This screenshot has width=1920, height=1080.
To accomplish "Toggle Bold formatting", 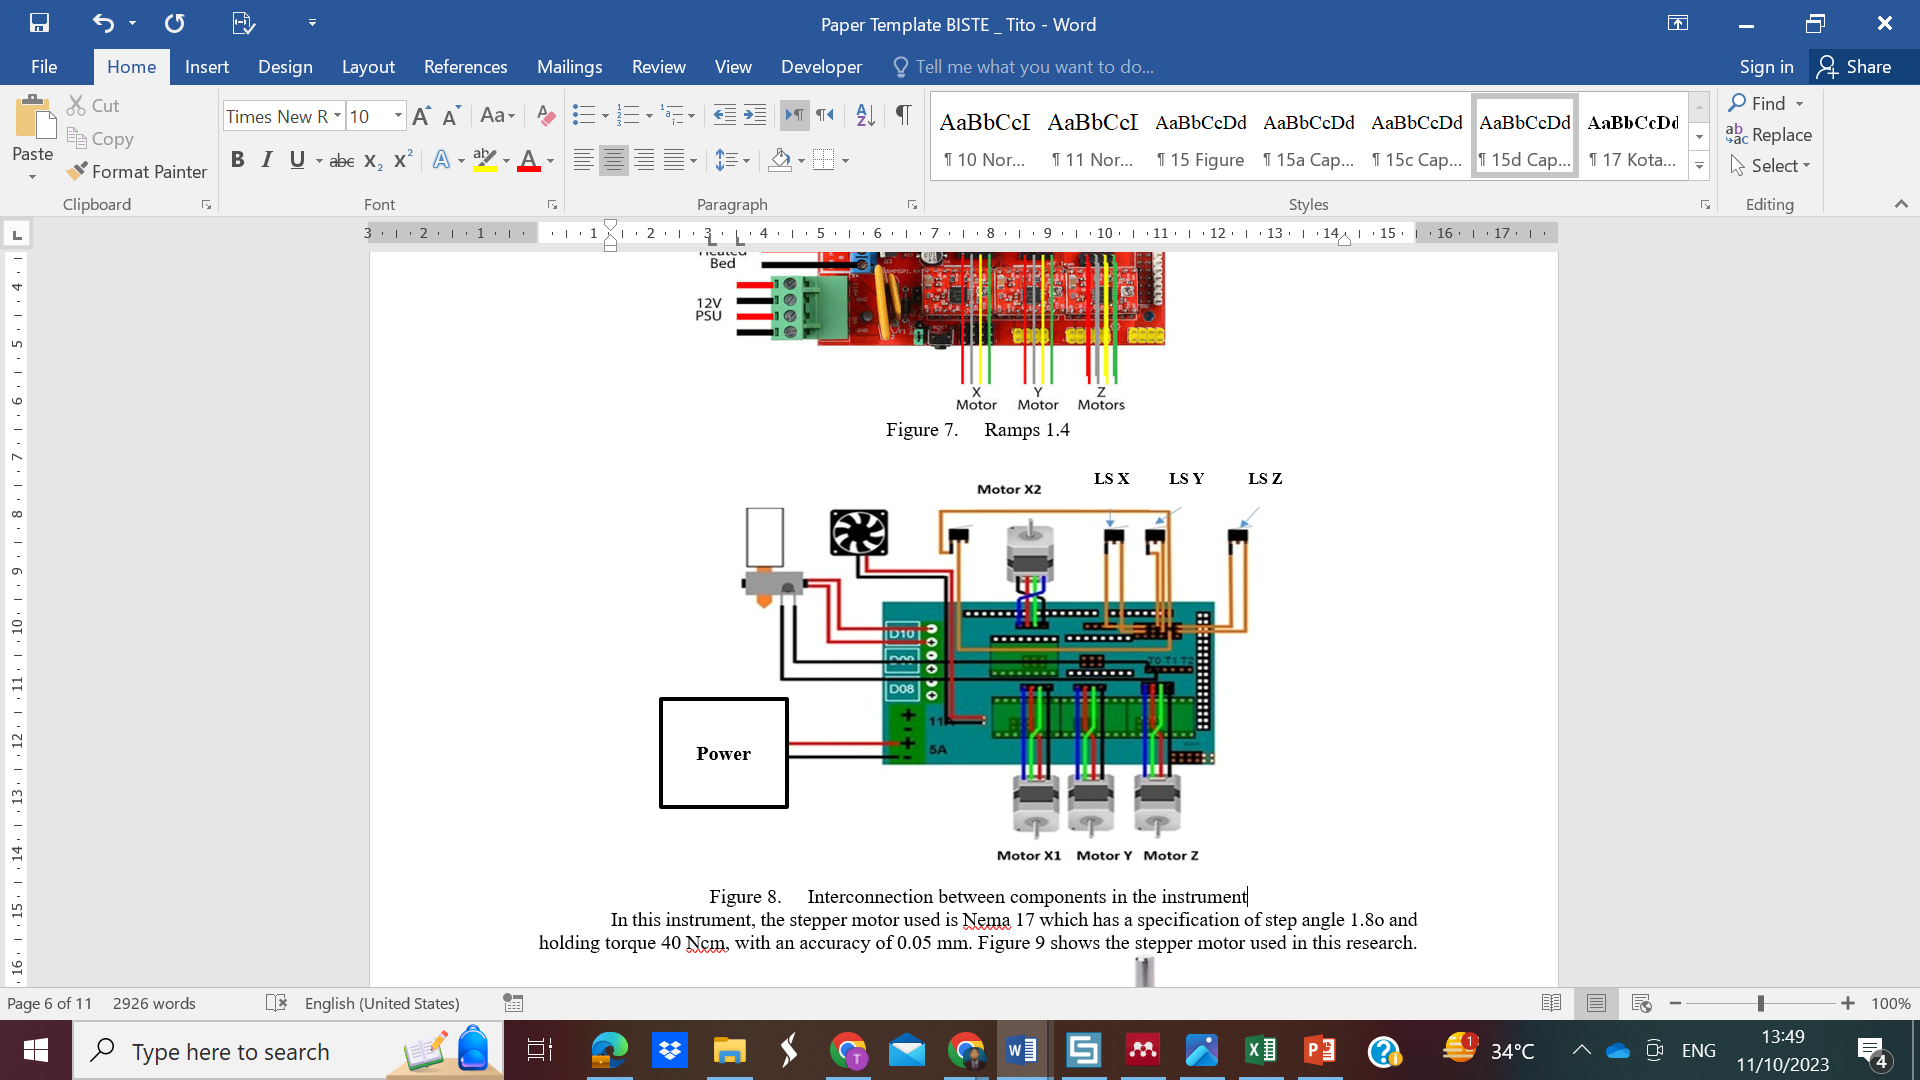I will pos(237,160).
